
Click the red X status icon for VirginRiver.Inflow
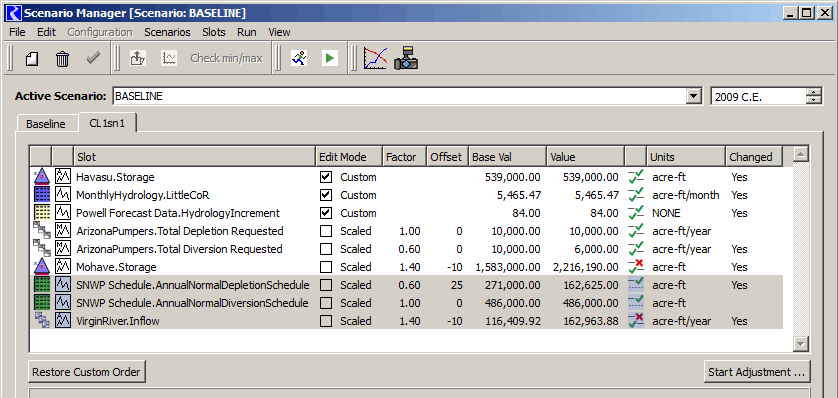[x=636, y=321]
